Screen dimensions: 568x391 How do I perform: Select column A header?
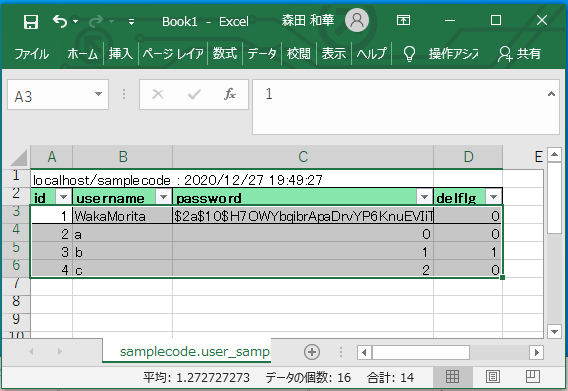(x=51, y=157)
